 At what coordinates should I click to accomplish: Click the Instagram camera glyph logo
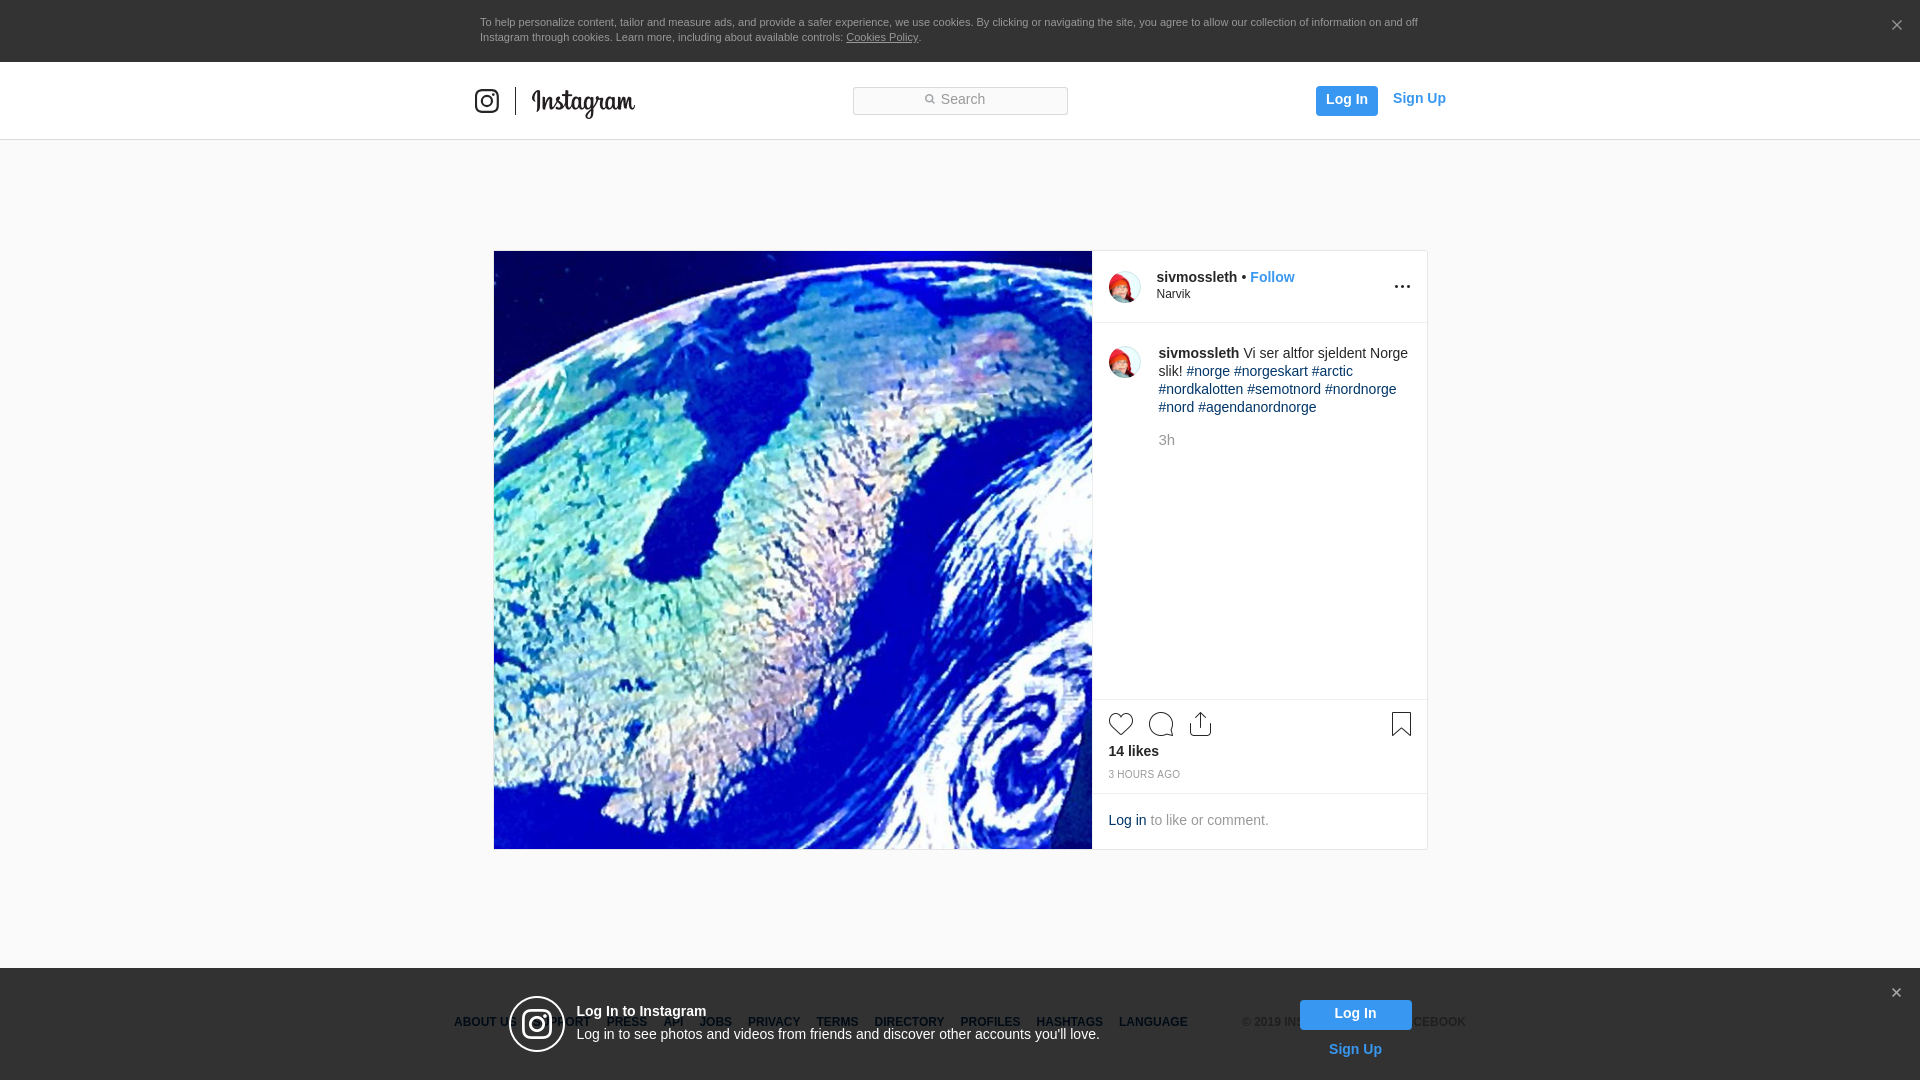click(487, 101)
